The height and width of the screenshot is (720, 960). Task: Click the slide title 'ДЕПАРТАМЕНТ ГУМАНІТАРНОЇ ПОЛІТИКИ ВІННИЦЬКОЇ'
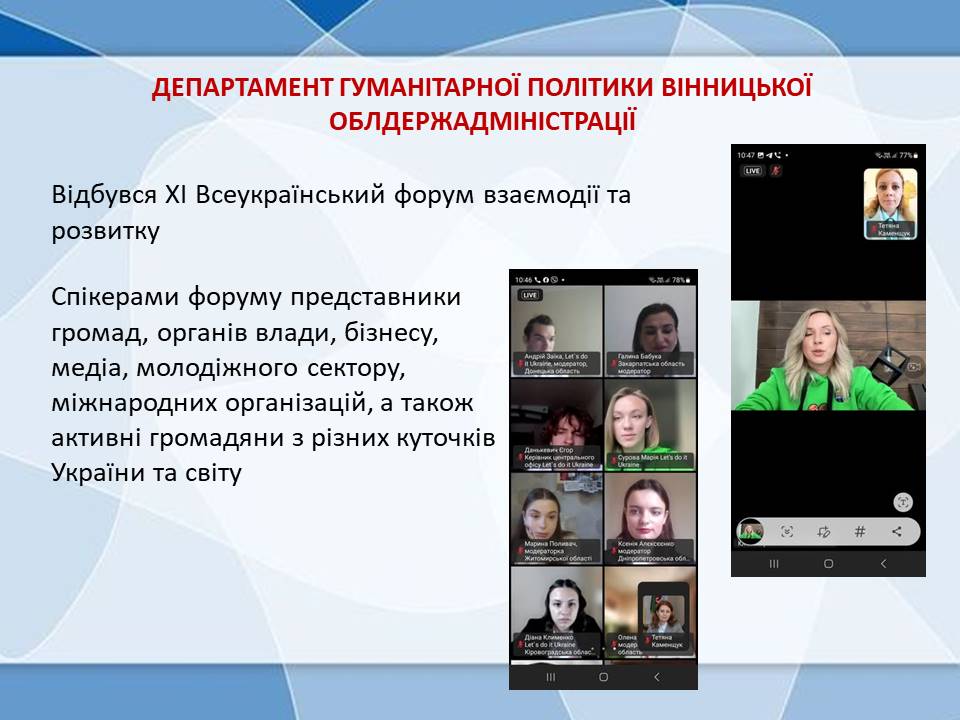point(482,87)
